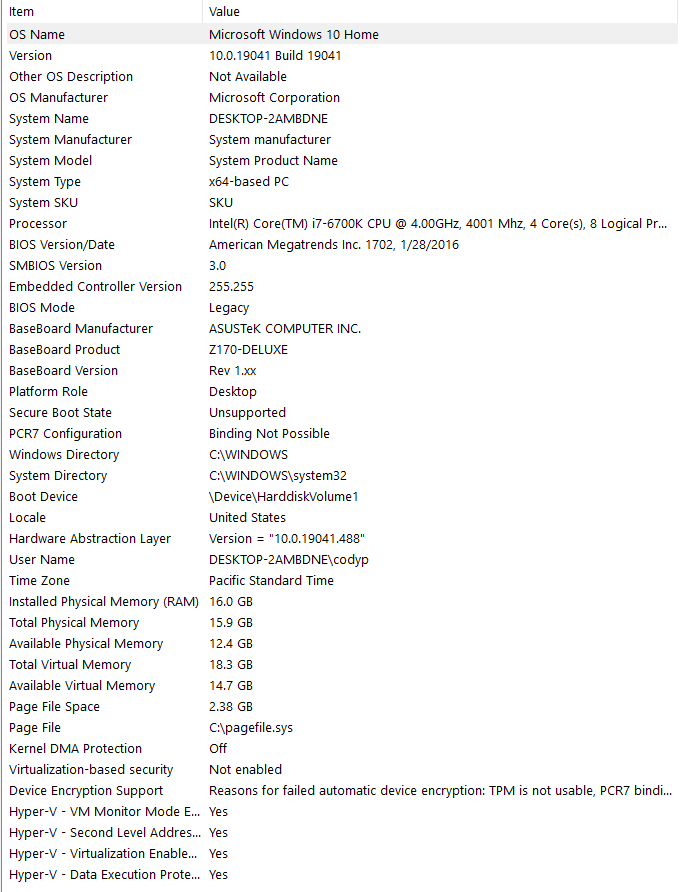Select the BIOS Mode row label
This screenshot has height=892, width=681.
[x=42, y=308]
